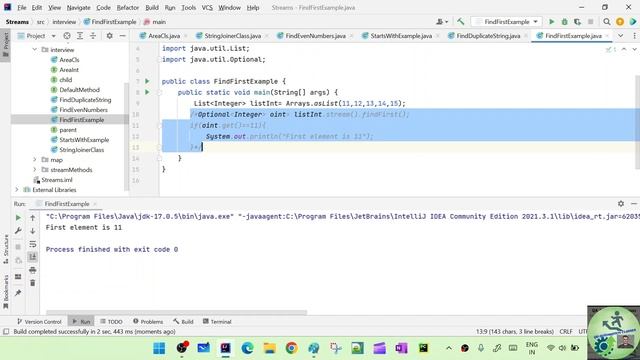
Task: Open Search Everywhere magnifier icon
Action: coord(607,22)
